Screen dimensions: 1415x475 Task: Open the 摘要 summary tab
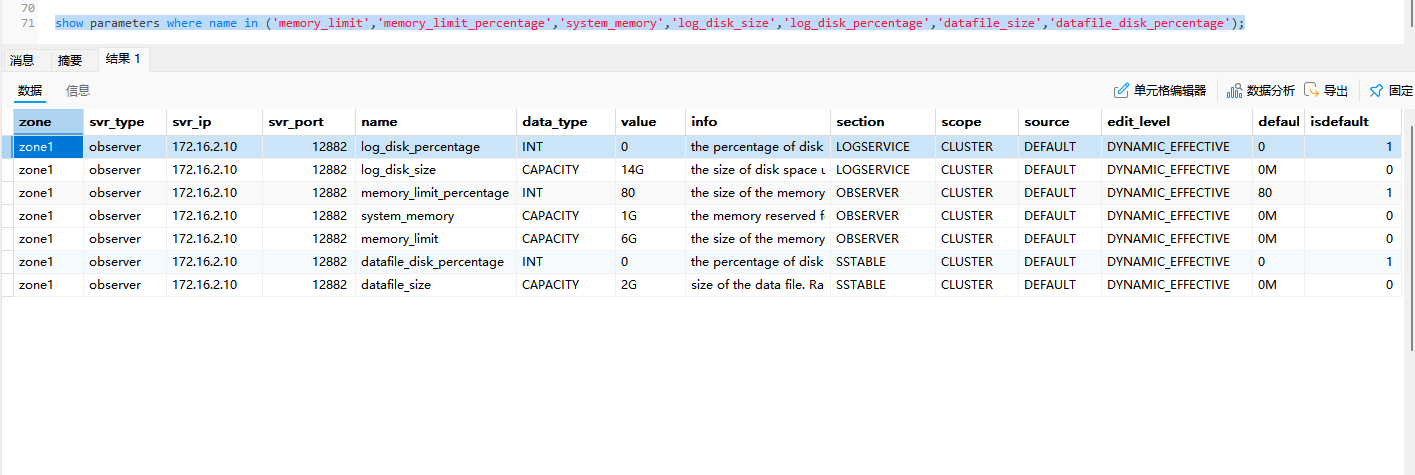coord(70,60)
